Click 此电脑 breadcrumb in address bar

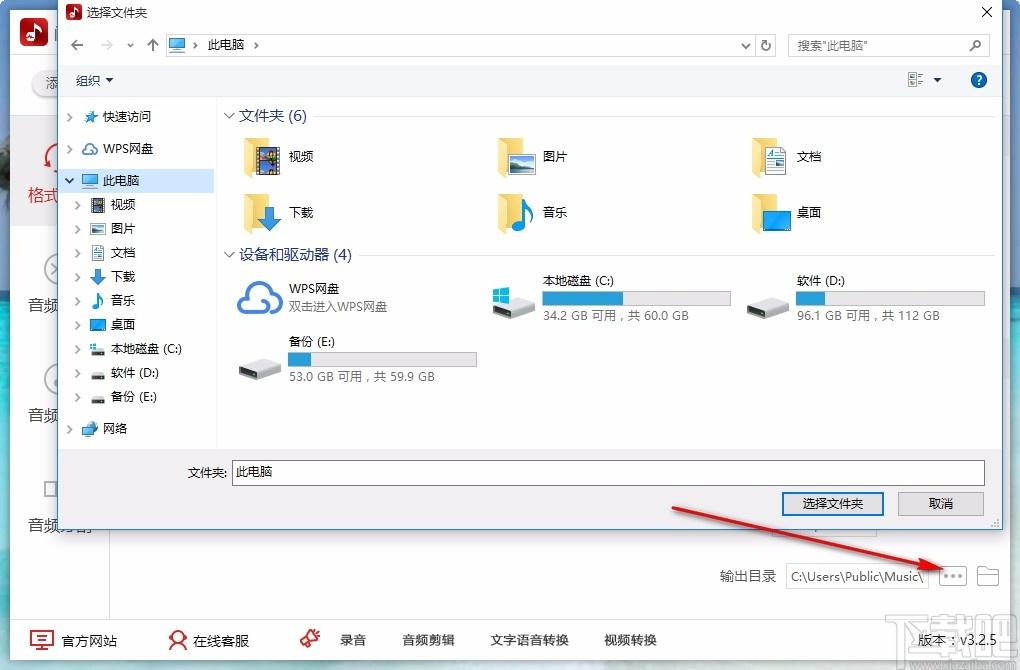[226, 45]
